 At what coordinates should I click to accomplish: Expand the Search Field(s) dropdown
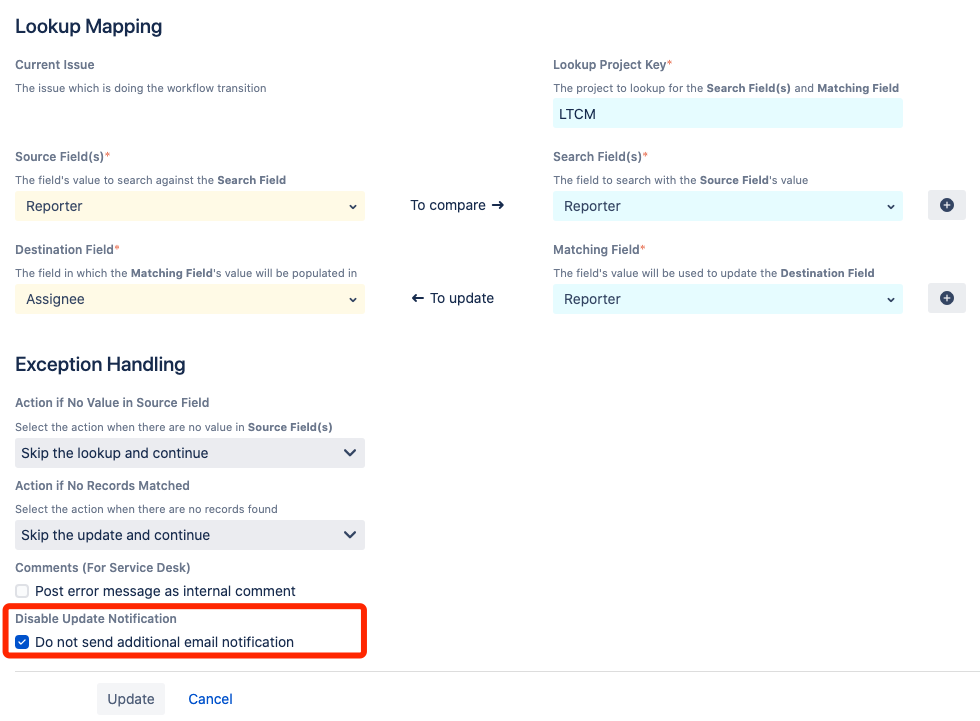[x=727, y=206]
